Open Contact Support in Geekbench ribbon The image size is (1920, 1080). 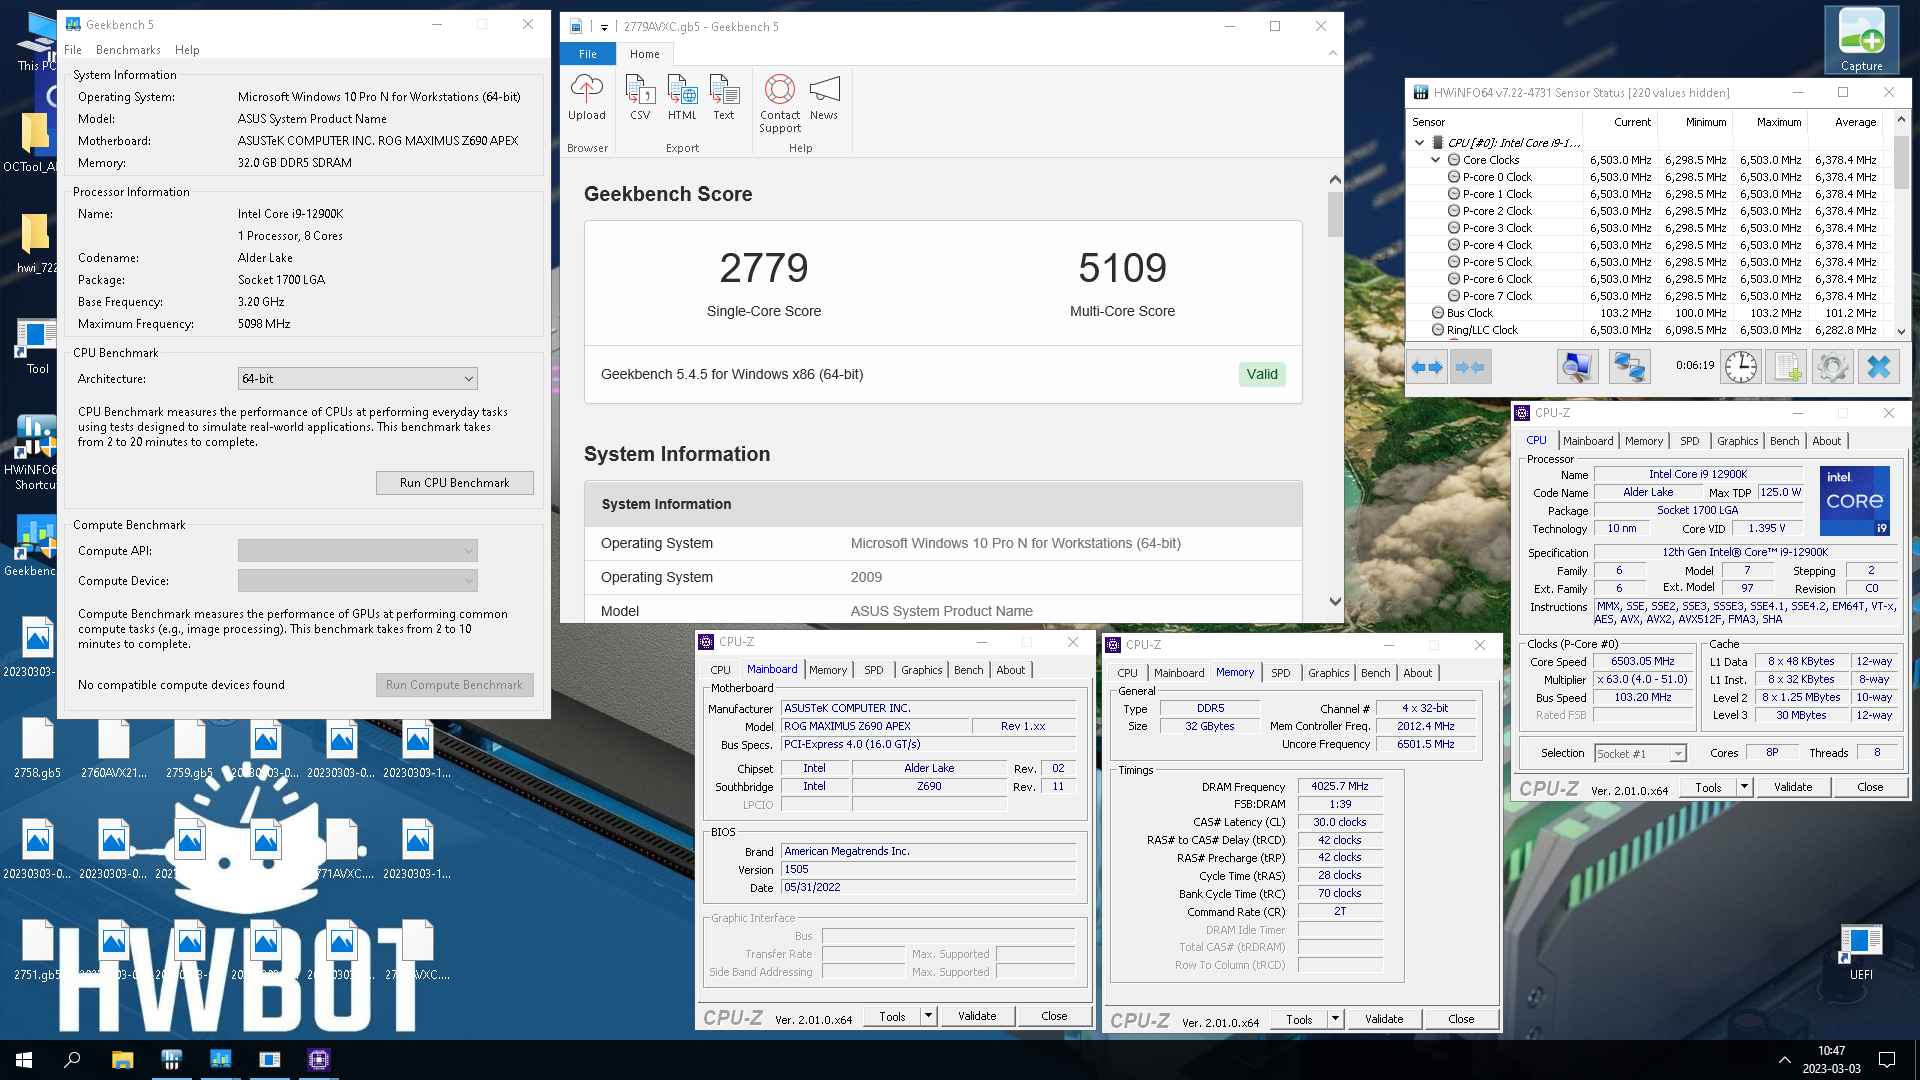pos(780,103)
